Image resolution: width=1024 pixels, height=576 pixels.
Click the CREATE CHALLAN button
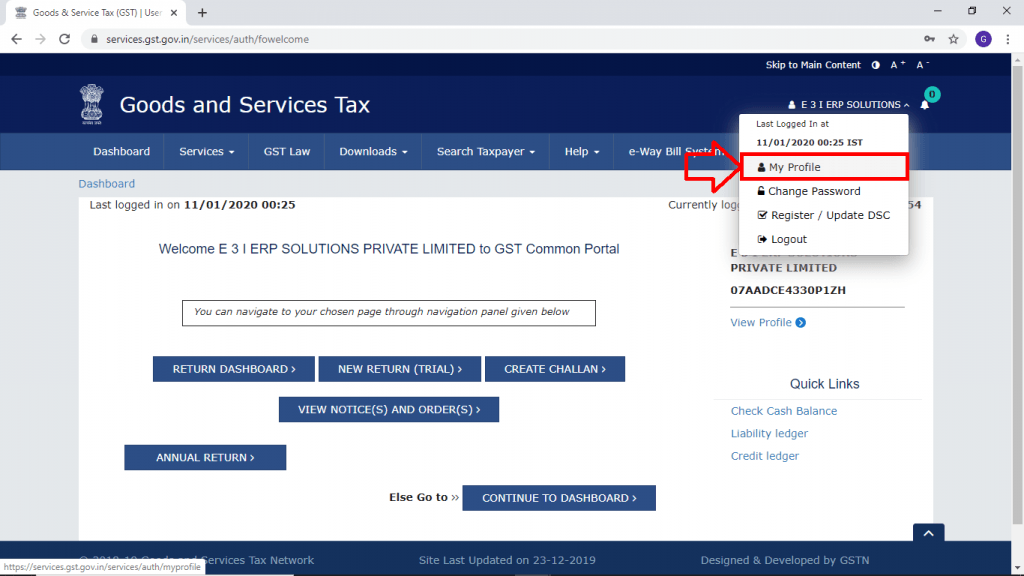click(x=555, y=369)
